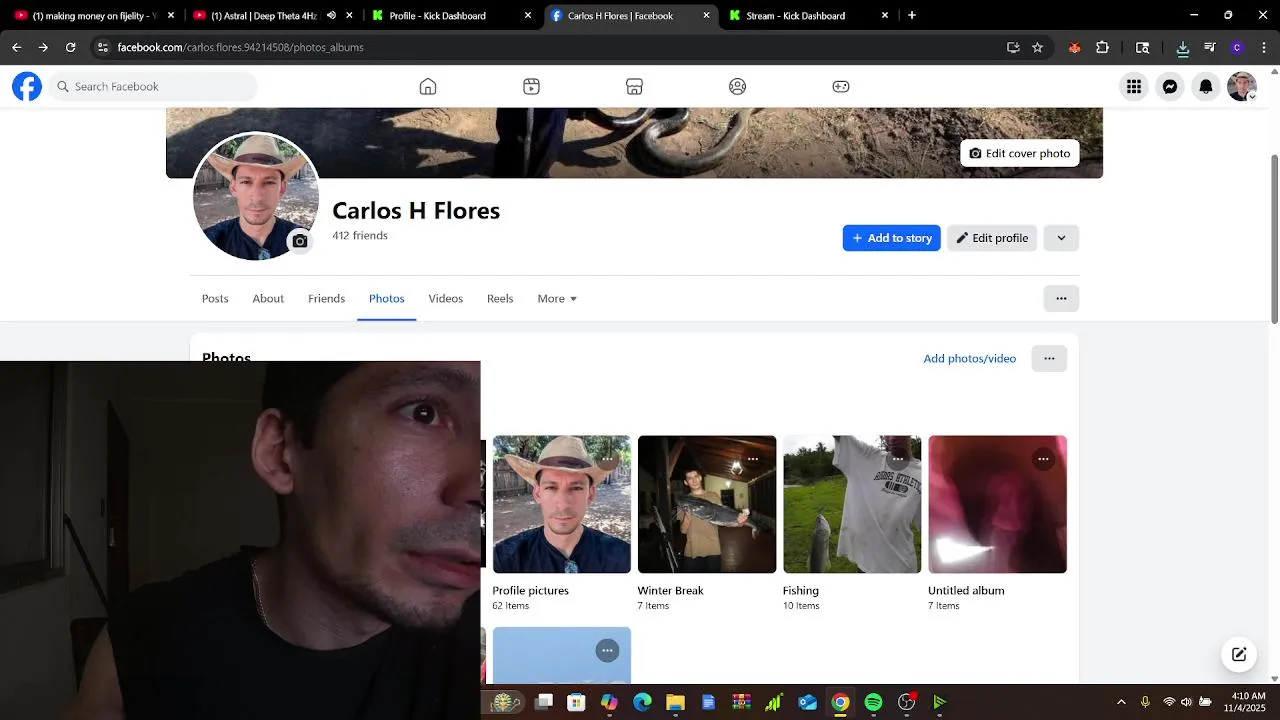Click the large profile picture
1280x720 pixels.
pyautogui.click(x=256, y=196)
